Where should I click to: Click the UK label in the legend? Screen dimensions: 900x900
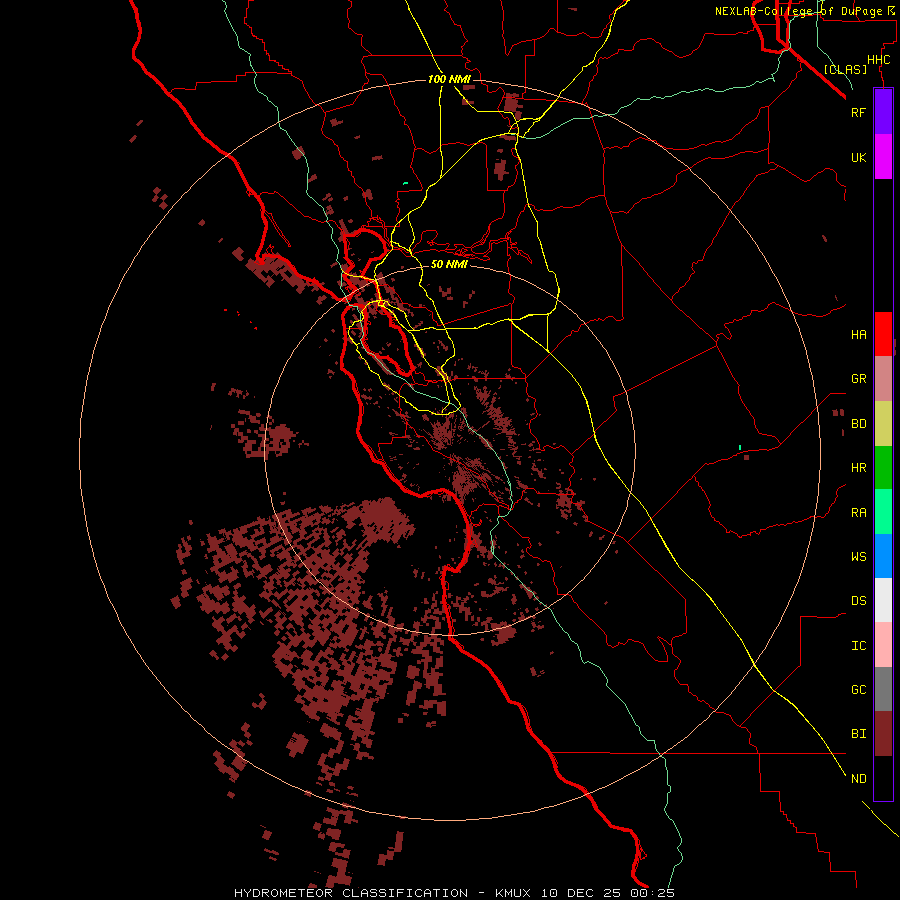tap(858, 158)
